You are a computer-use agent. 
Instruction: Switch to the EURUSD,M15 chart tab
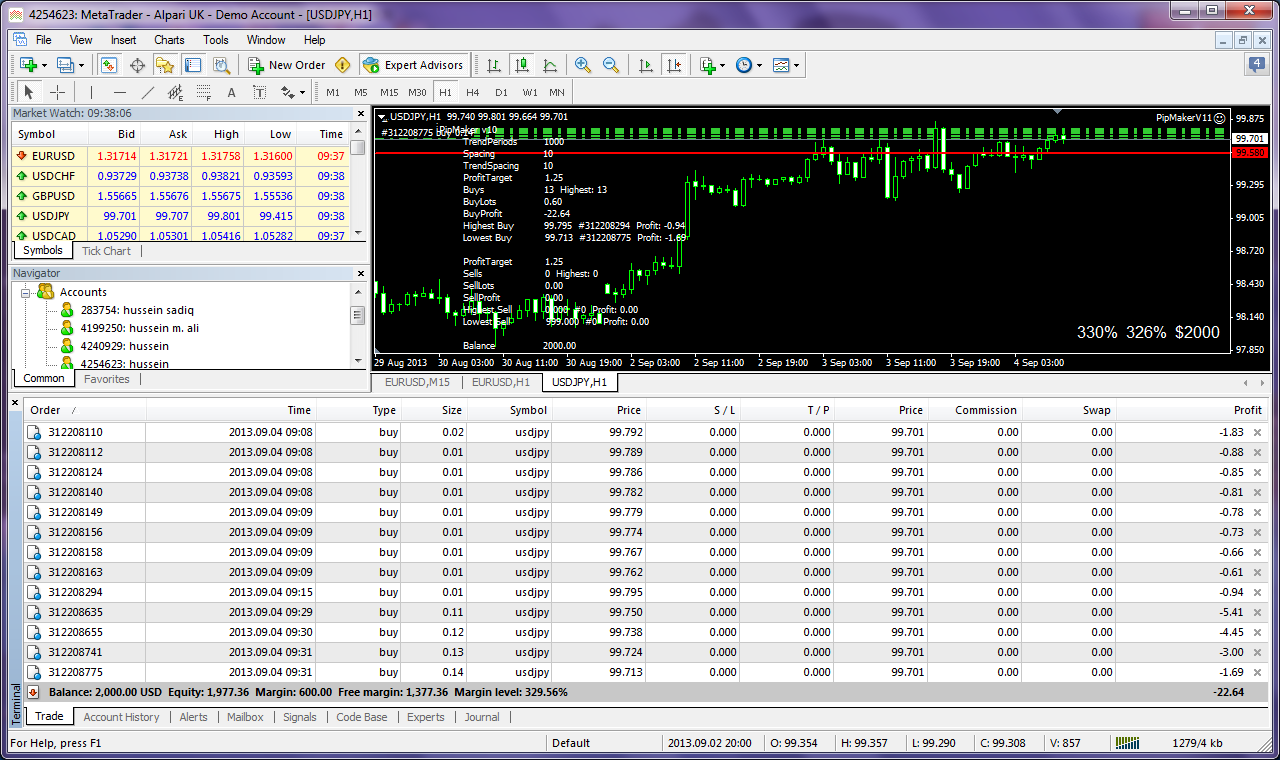(417, 382)
